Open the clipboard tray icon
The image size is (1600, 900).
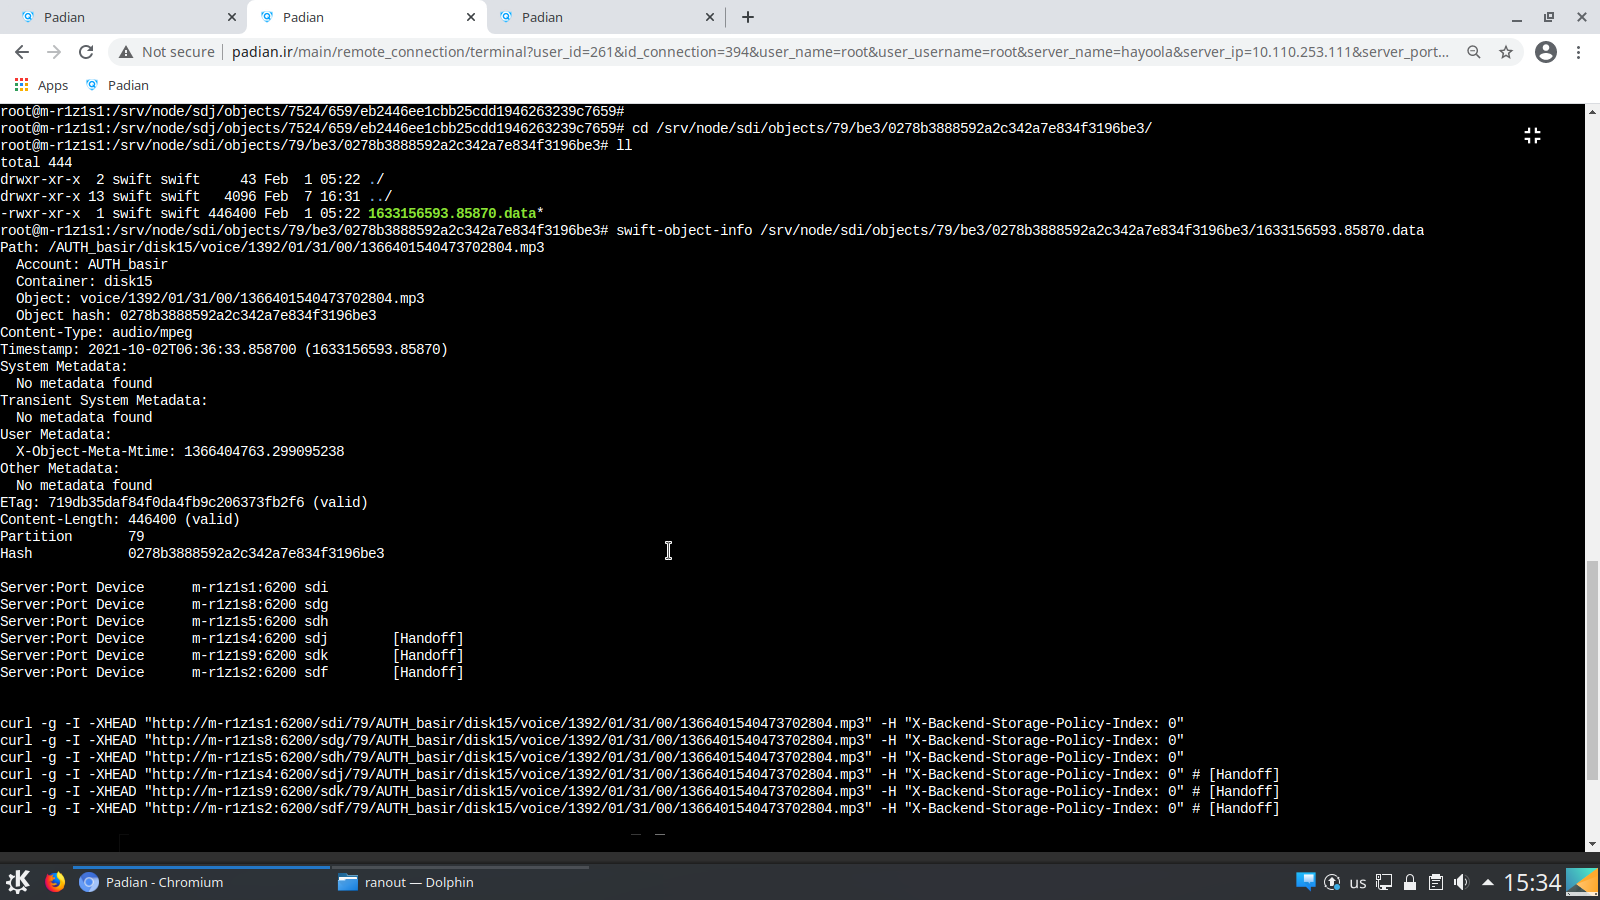pos(1436,882)
